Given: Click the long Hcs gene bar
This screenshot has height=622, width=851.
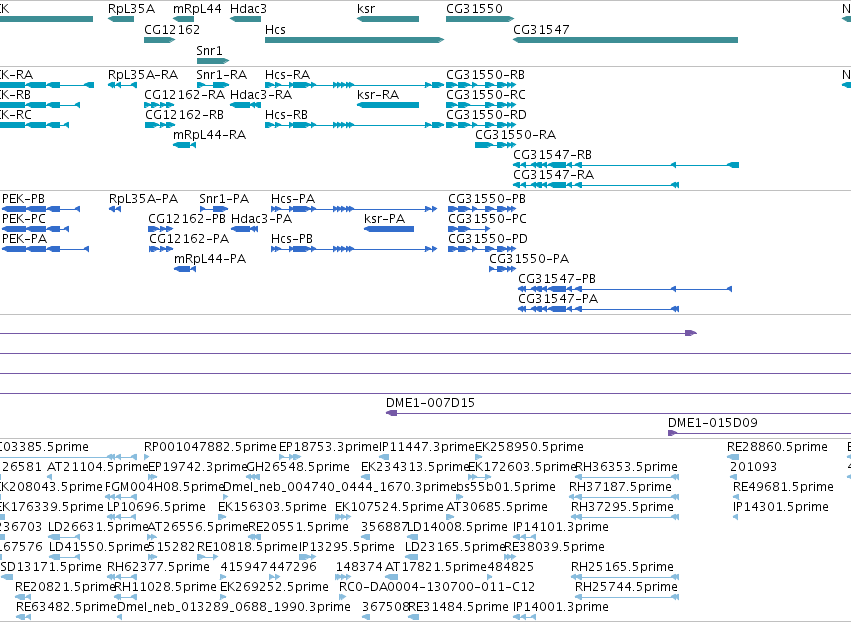Looking at the screenshot, I should point(354,40).
